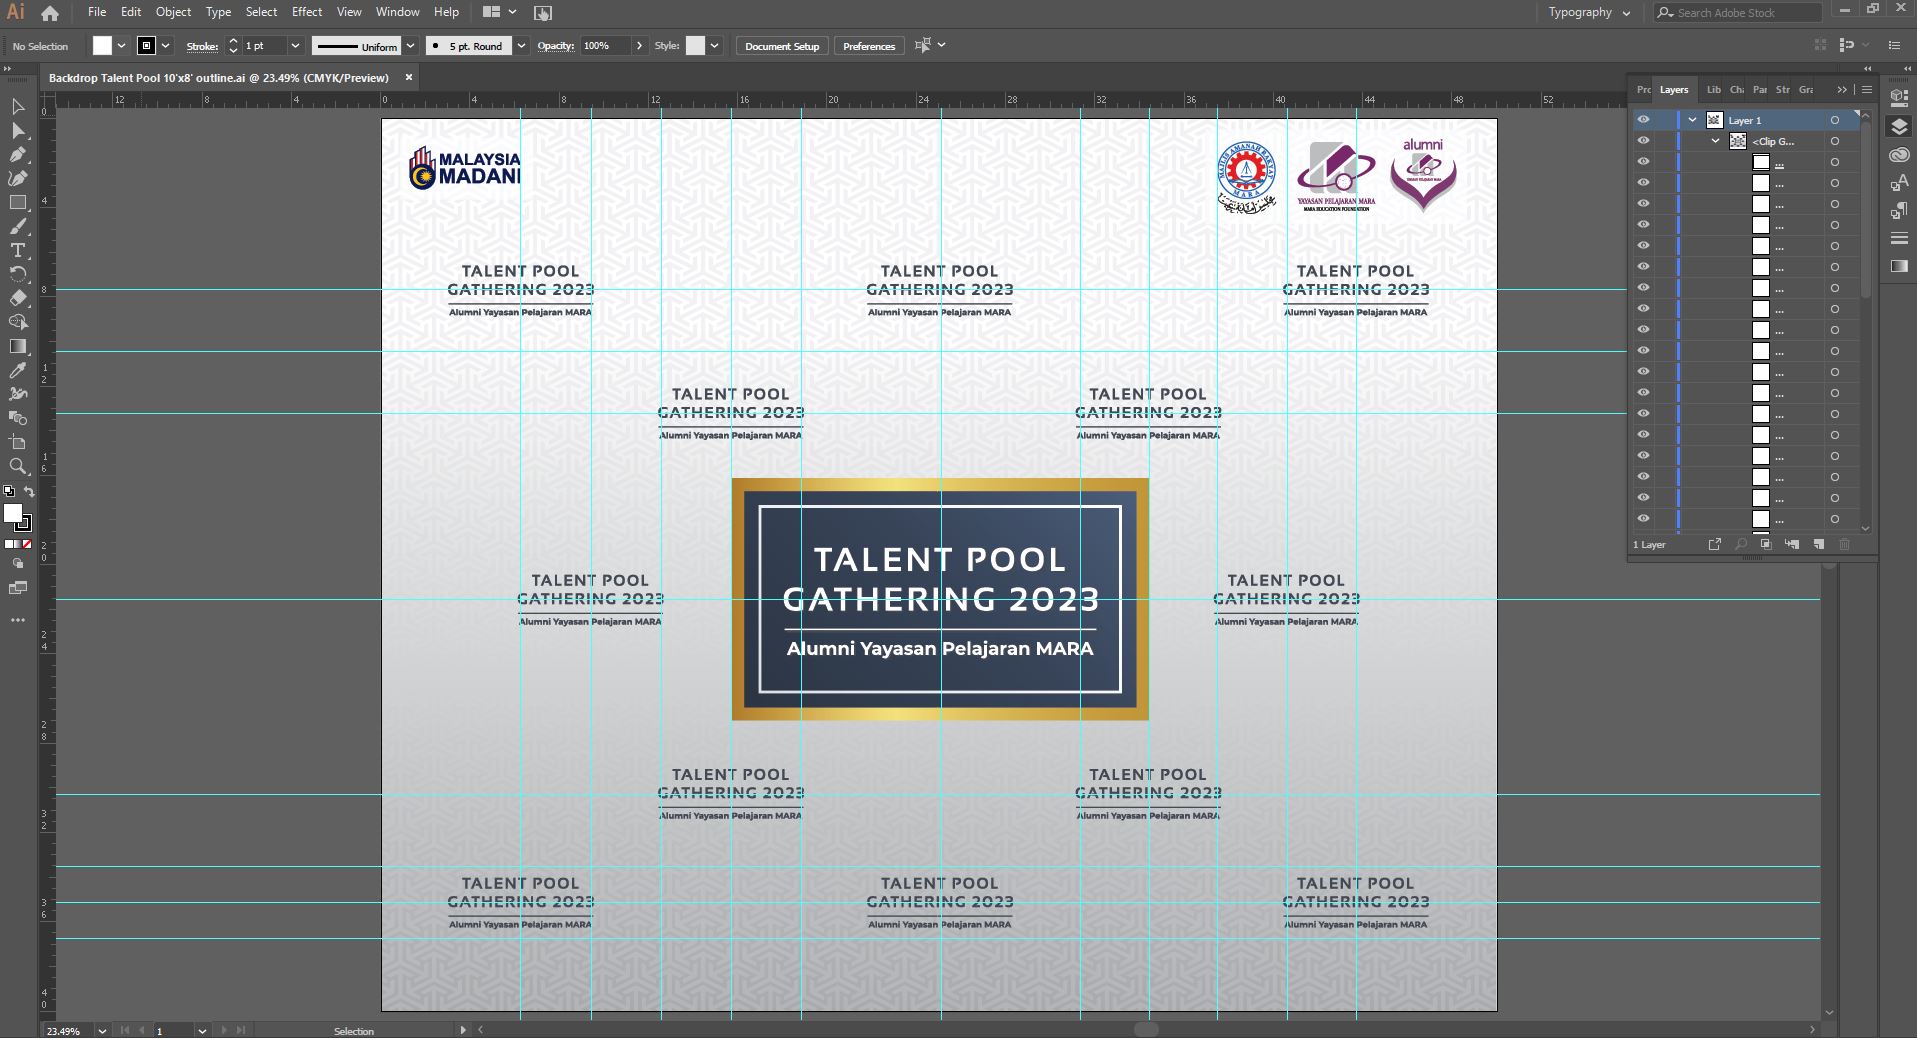Open the stroke weight dropdown
Image resolution: width=1917 pixels, height=1038 pixels.
[x=295, y=46]
